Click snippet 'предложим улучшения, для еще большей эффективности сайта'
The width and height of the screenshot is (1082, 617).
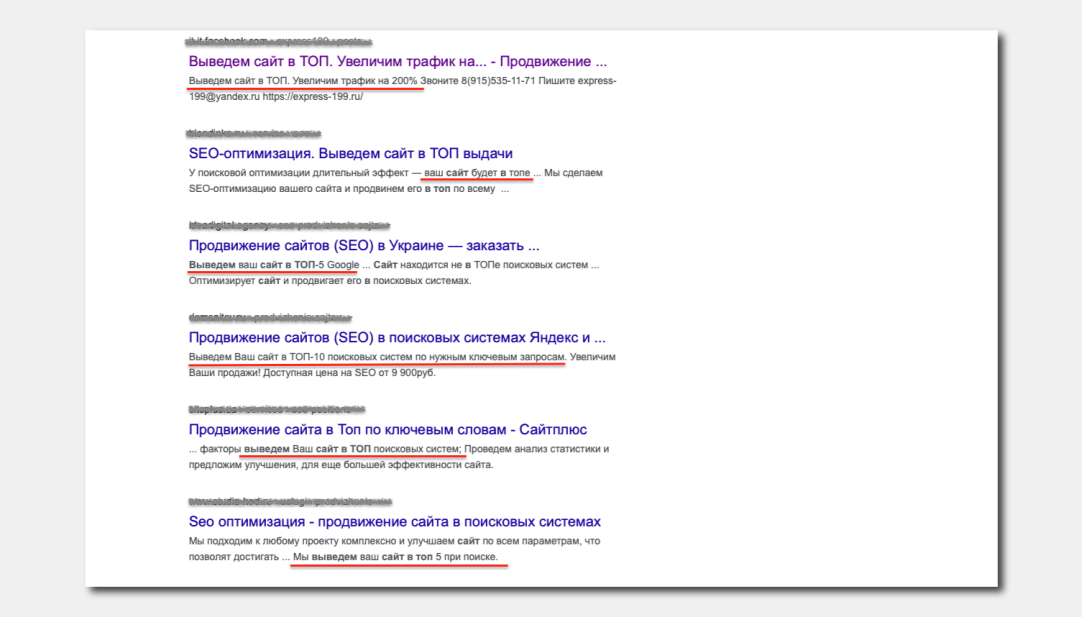pyautogui.click(x=341, y=464)
